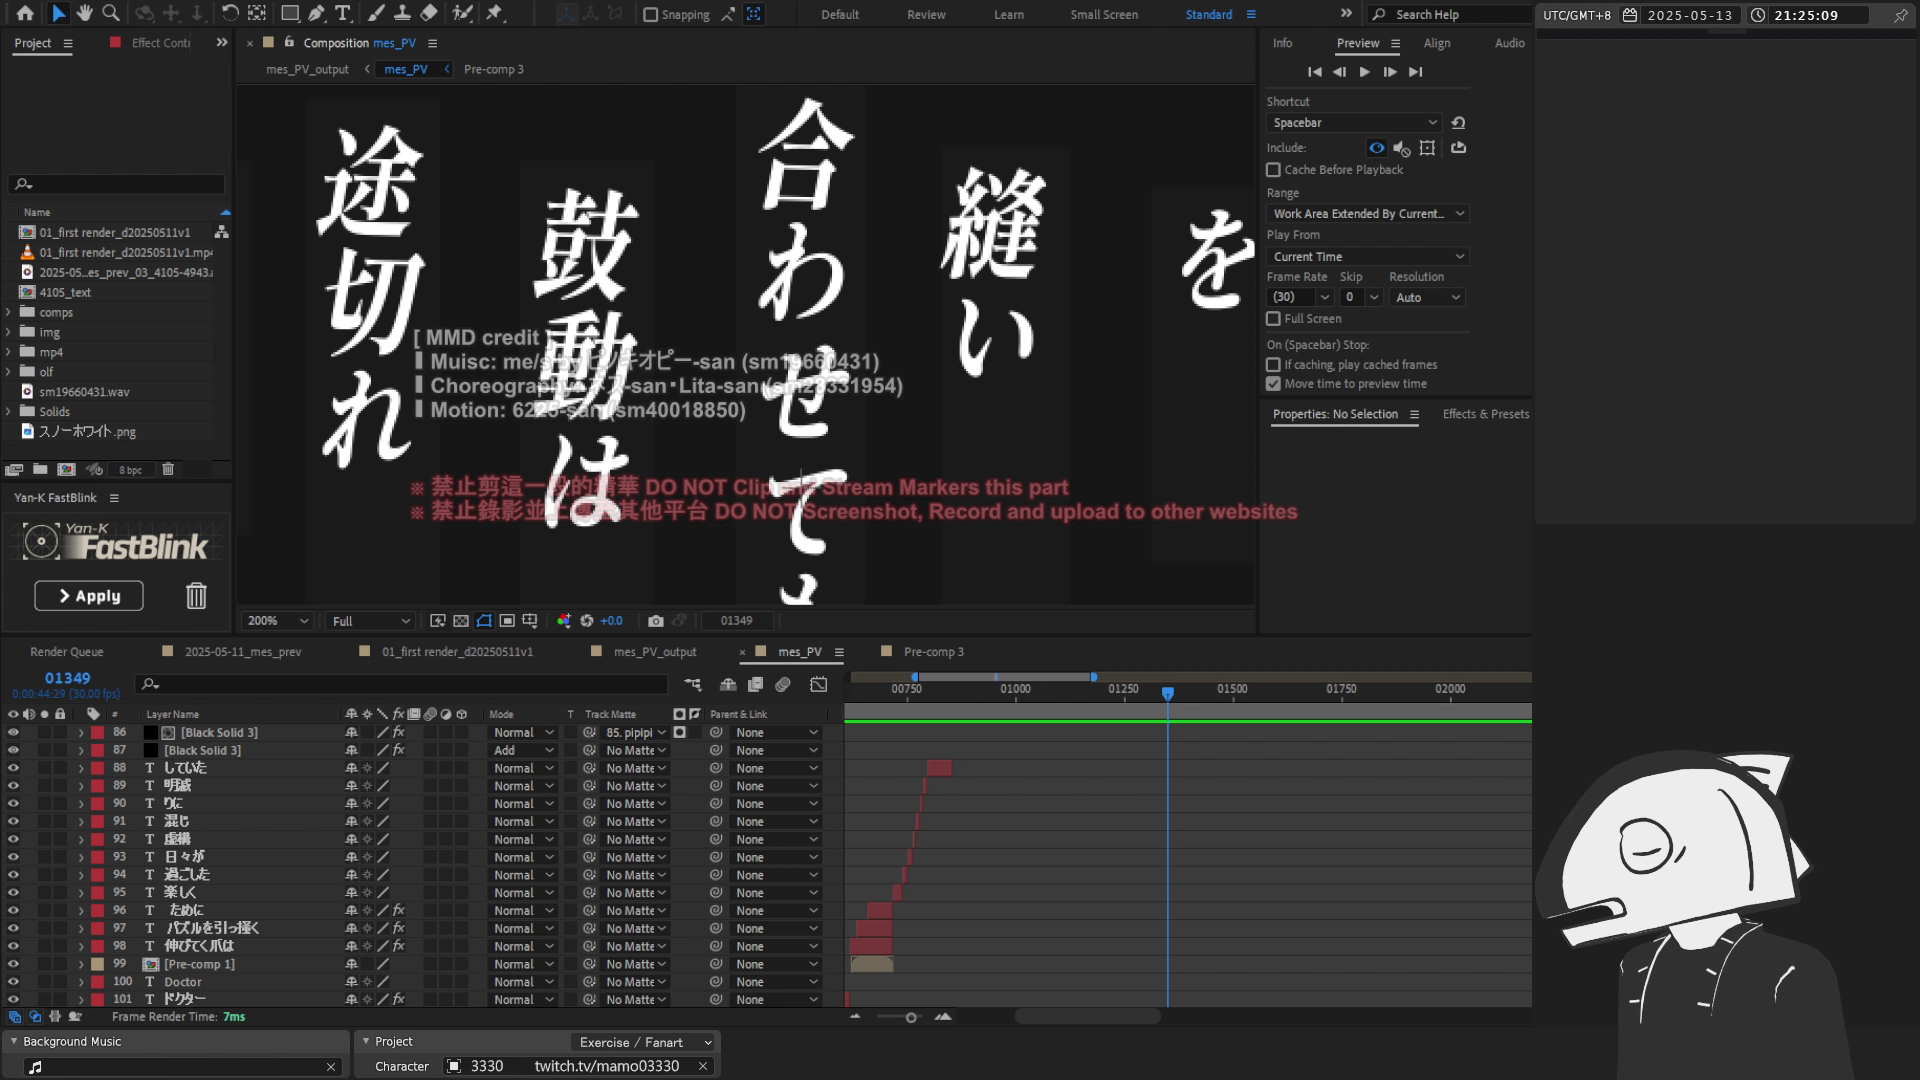
Task: Select the Rectangle shape tool
Action: pos(290,13)
